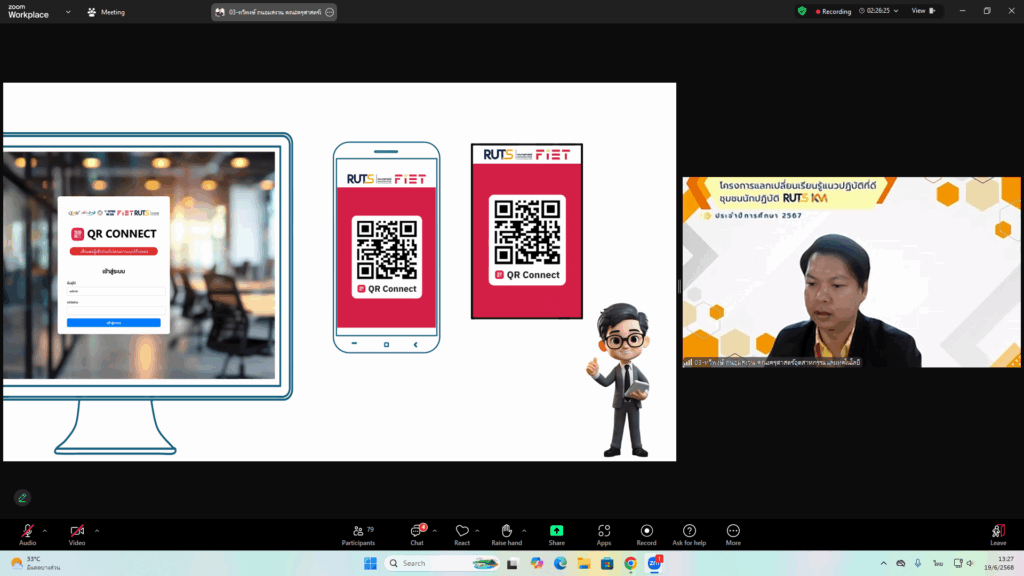1024x576 pixels.
Task: Open the React emoji menu
Action: (x=462, y=534)
